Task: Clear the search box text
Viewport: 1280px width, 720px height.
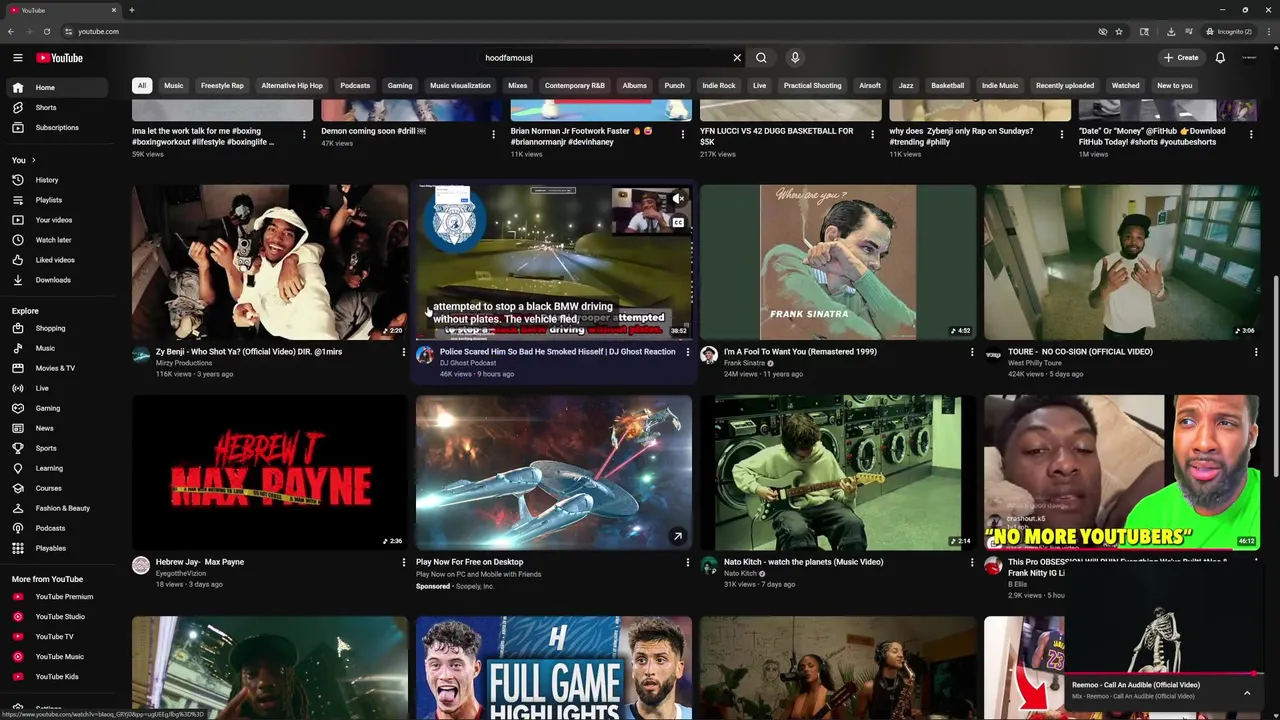Action: [737, 58]
